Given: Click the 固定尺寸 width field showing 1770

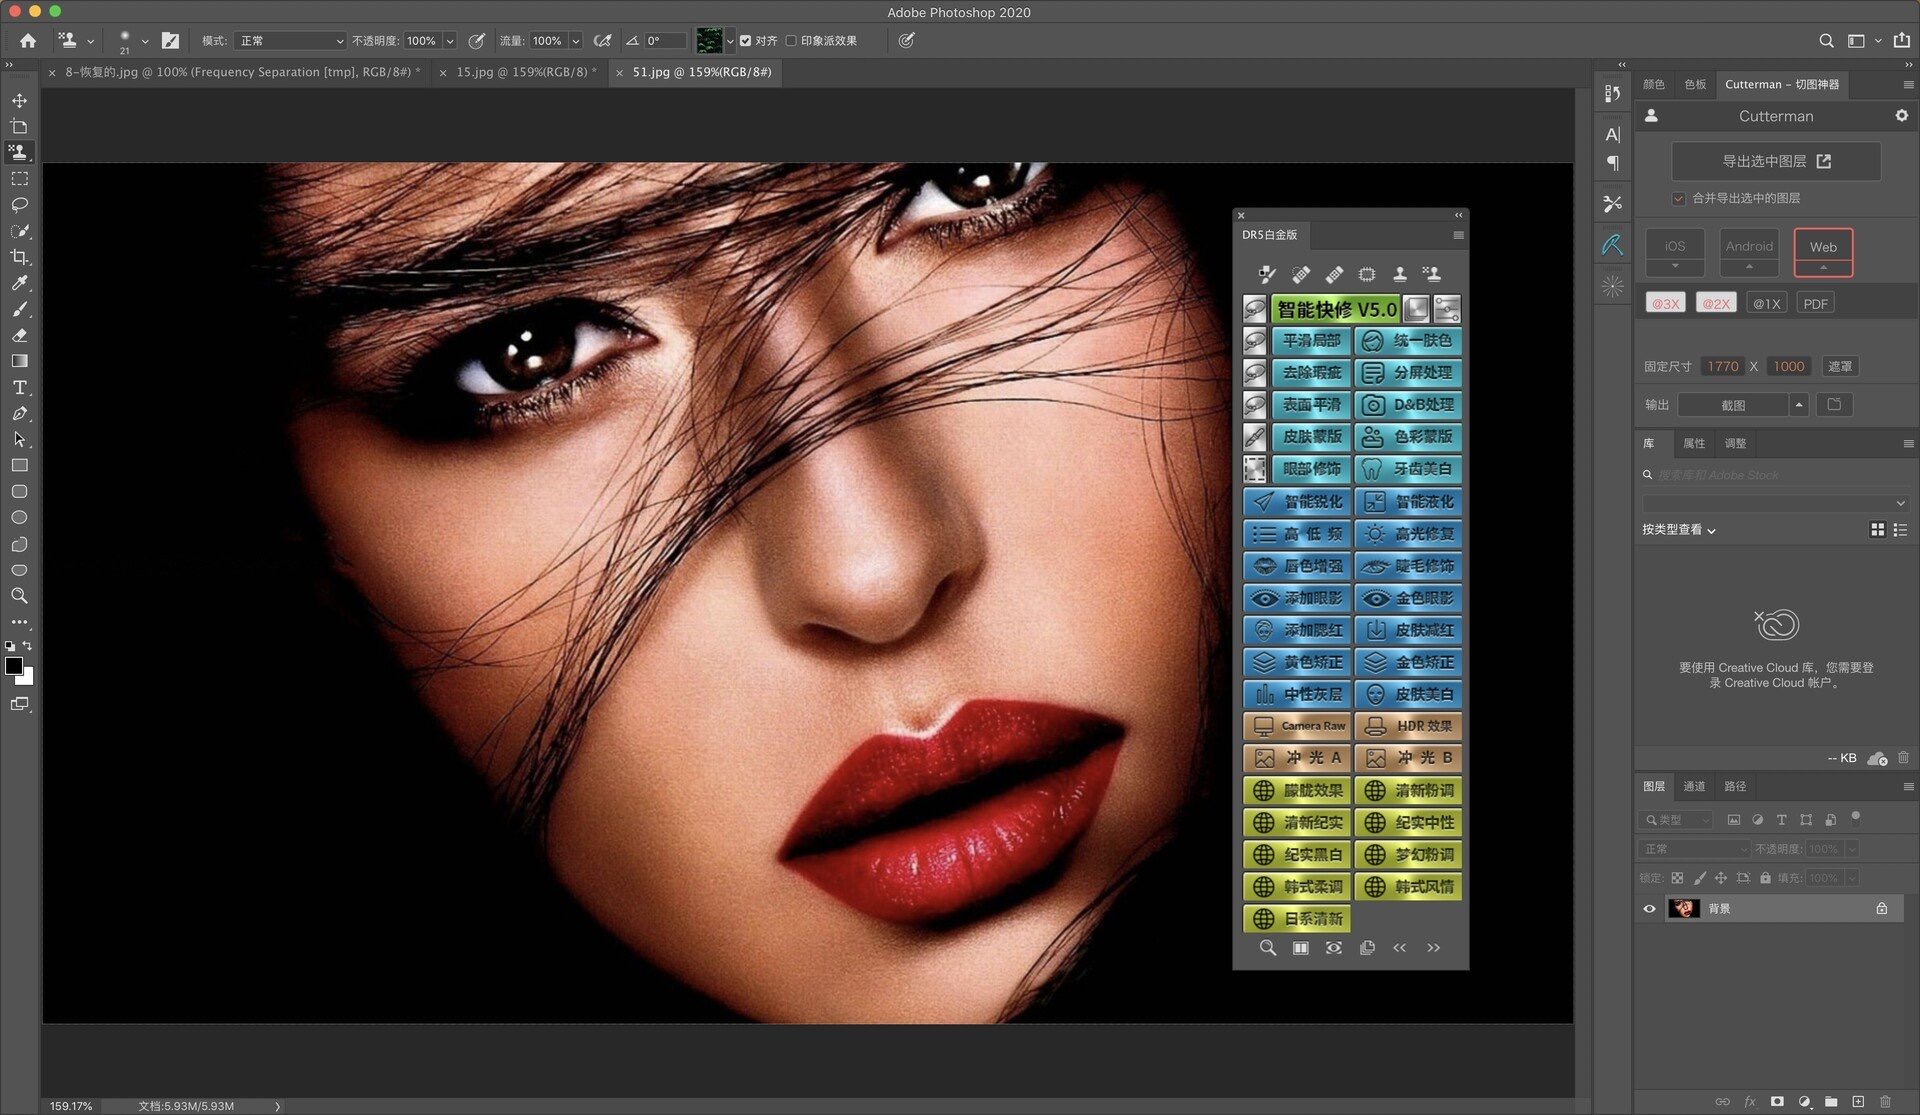Looking at the screenshot, I should tap(1722, 366).
